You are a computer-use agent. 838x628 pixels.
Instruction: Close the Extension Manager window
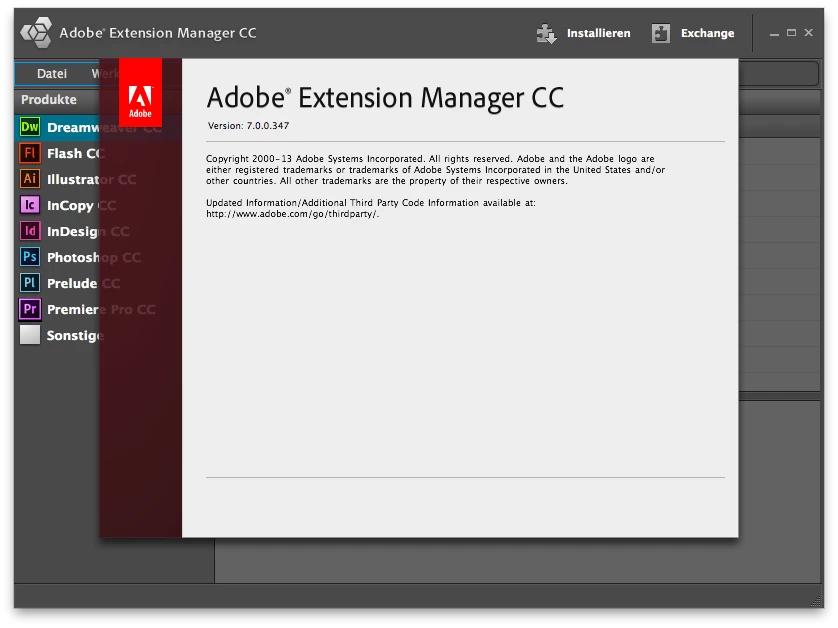tap(809, 33)
